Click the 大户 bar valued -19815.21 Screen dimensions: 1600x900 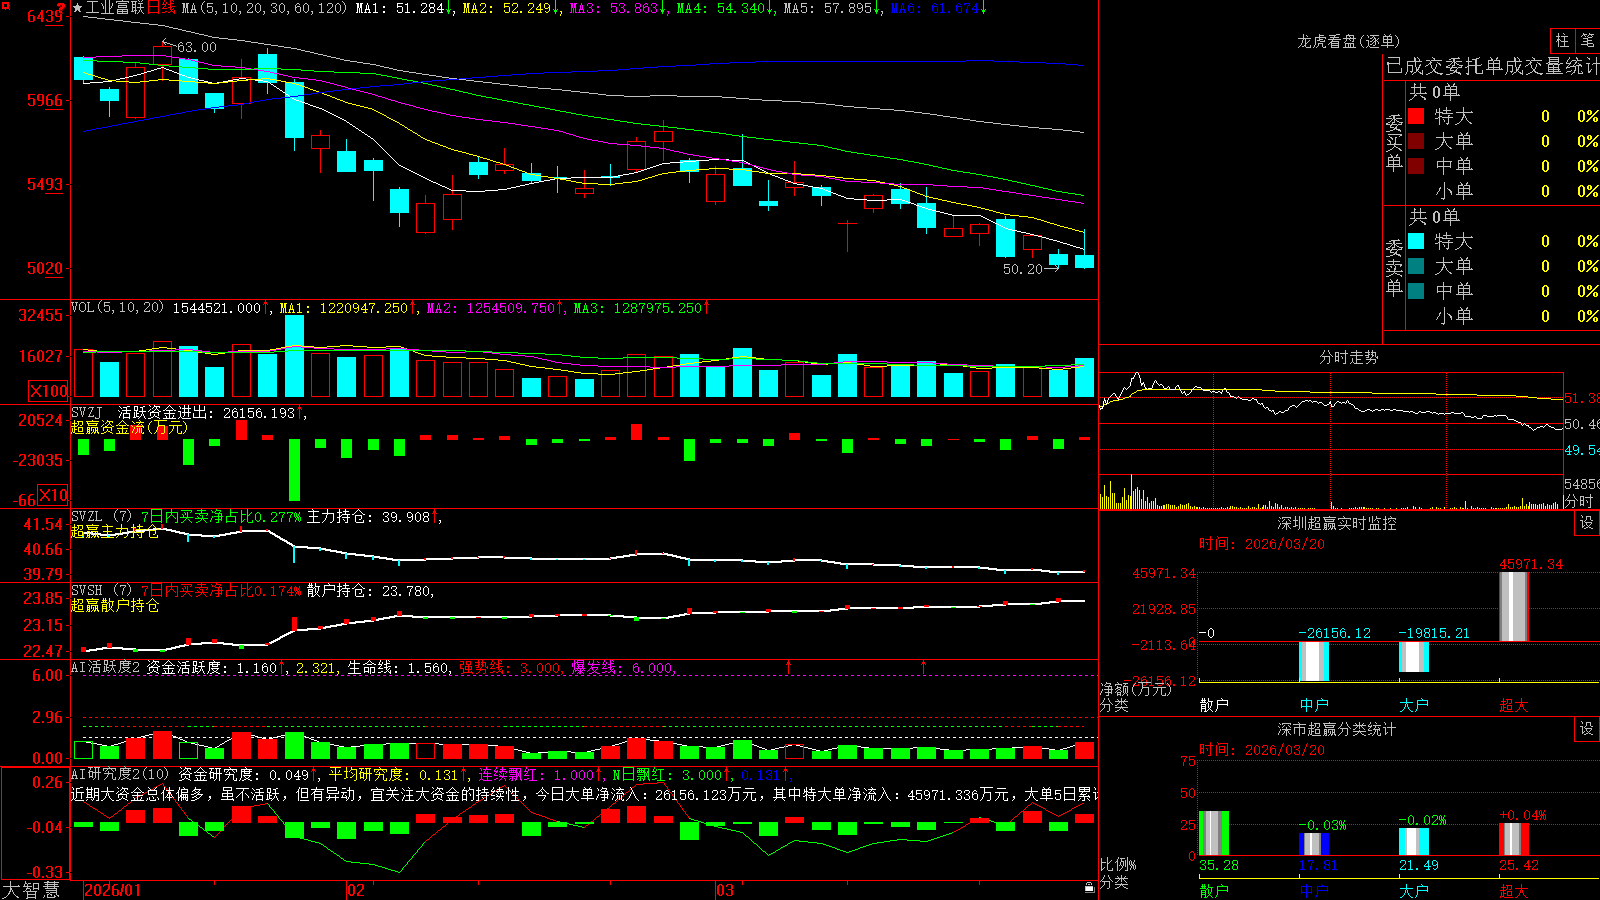(x=1414, y=657)
